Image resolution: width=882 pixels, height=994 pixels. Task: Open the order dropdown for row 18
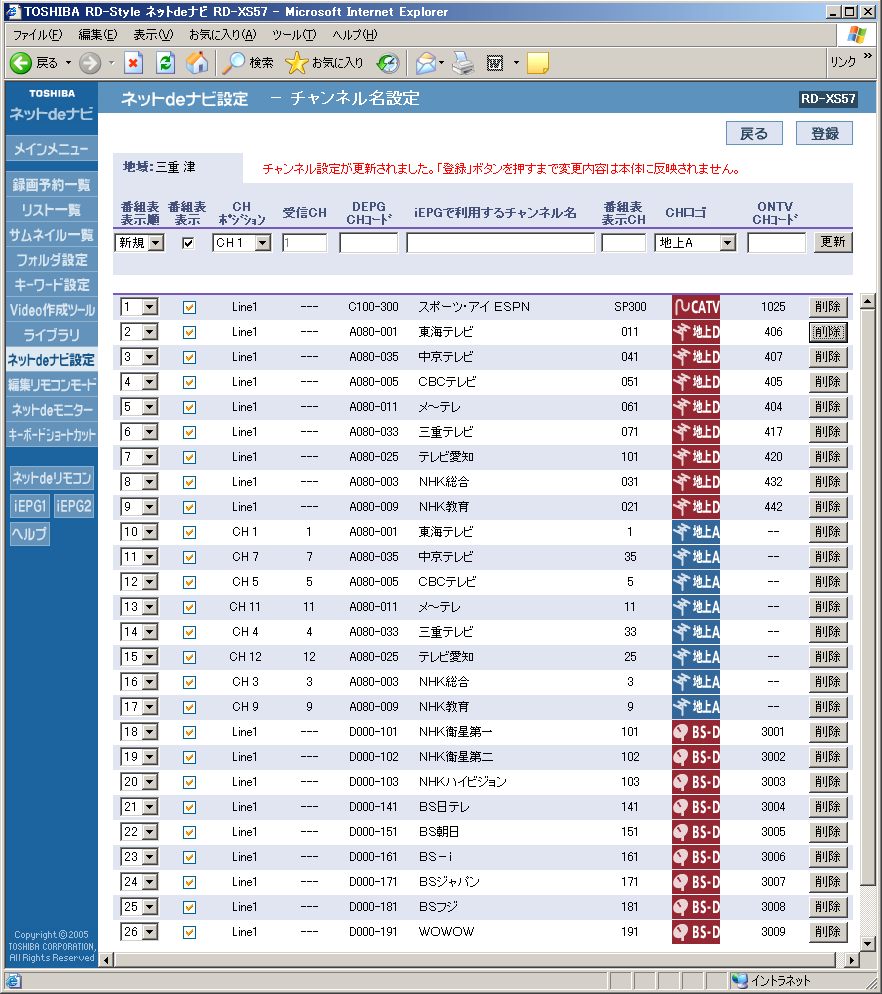[x=139, y=732]
